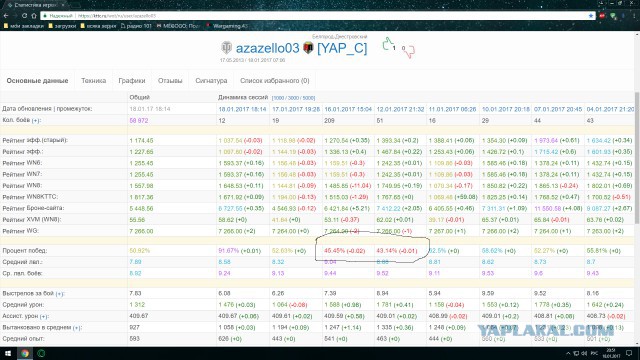640x360 pixels.
Task: Click the Рейтинг WN8 row label
Action: 22,186
